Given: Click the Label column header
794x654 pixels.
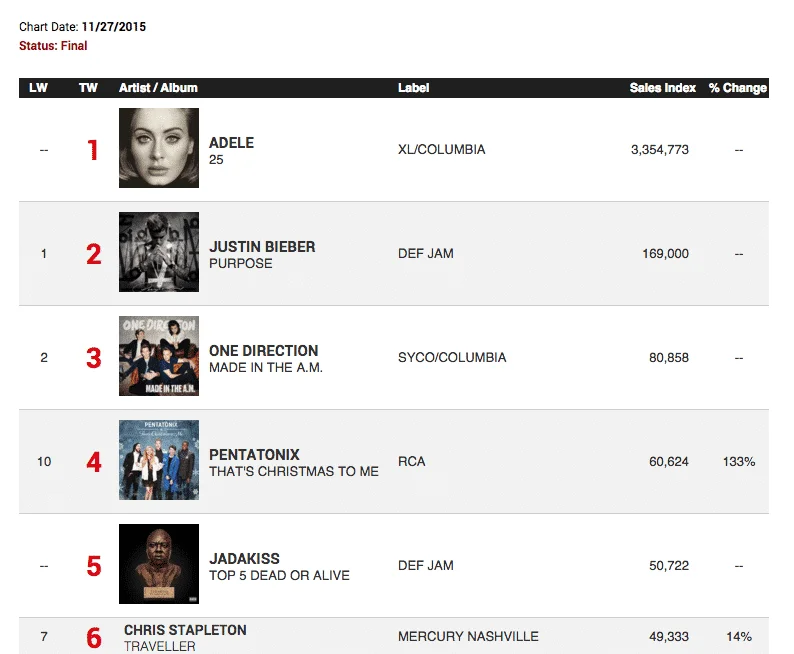Looking at the screenshot, I should coord(413,88).
